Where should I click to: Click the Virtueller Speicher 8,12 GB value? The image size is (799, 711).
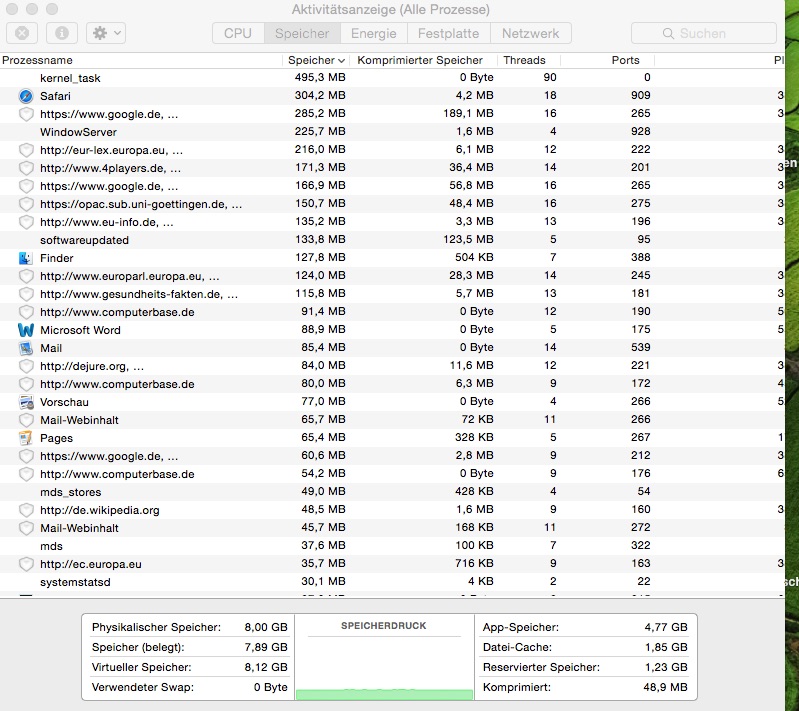[x=265, y=667]
